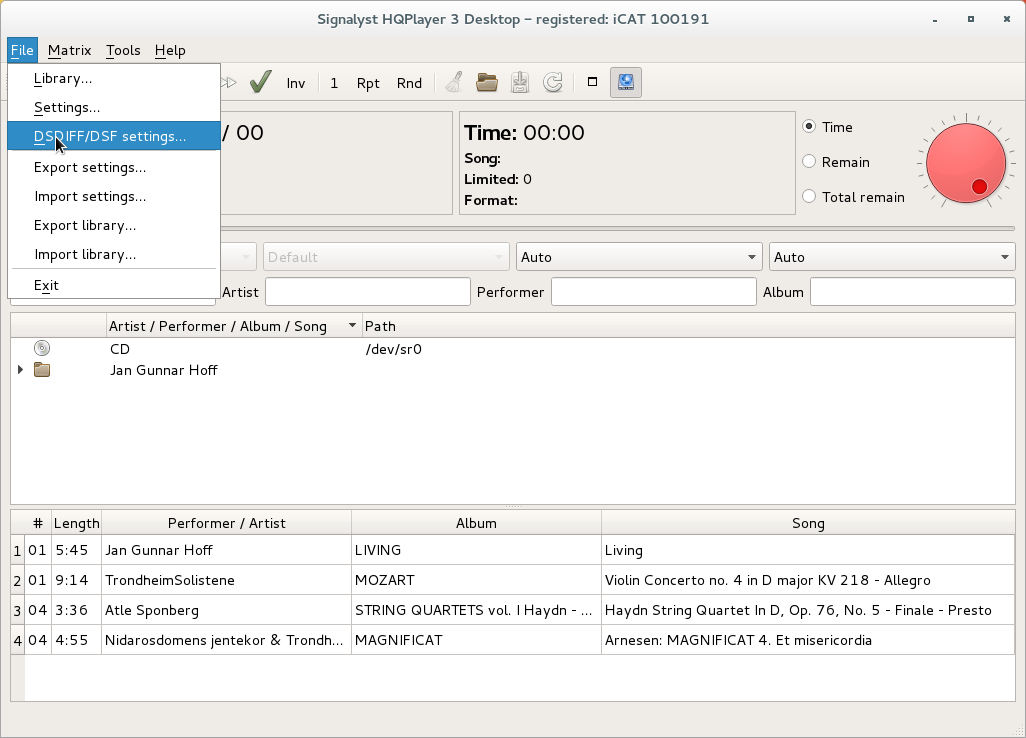
Task: Select the Time radio button
Action: coord(809,126)
